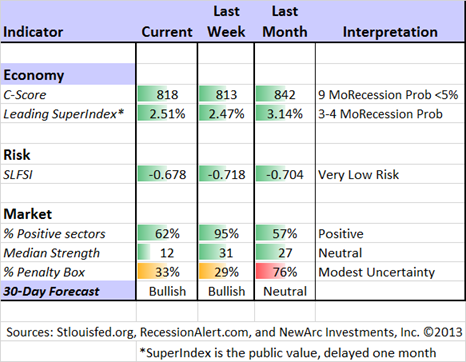This screenshot has height=362, width=466.
Task: Select the Last Week column header
Action: tap(226, 22)
